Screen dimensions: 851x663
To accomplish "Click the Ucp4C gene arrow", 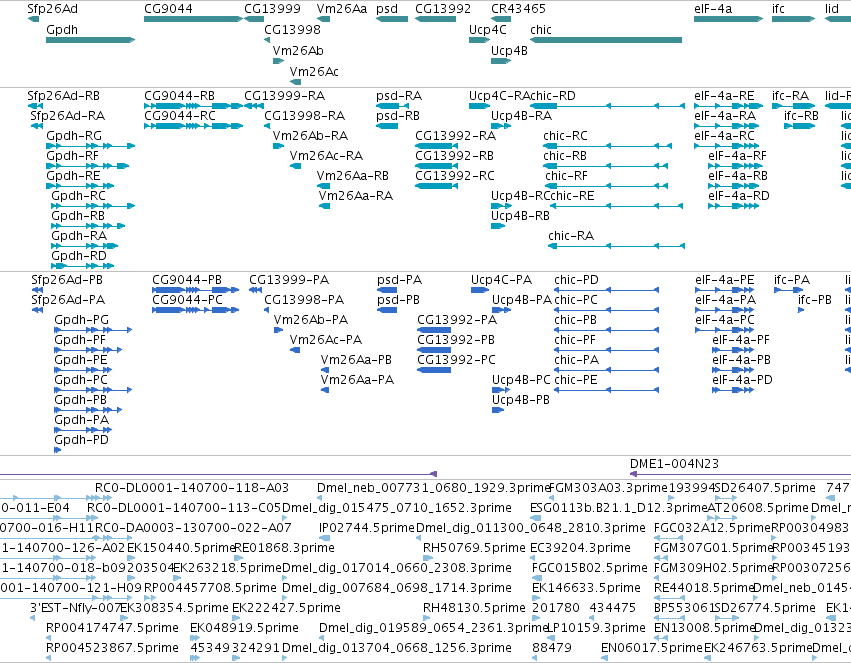I will [480, 40].
